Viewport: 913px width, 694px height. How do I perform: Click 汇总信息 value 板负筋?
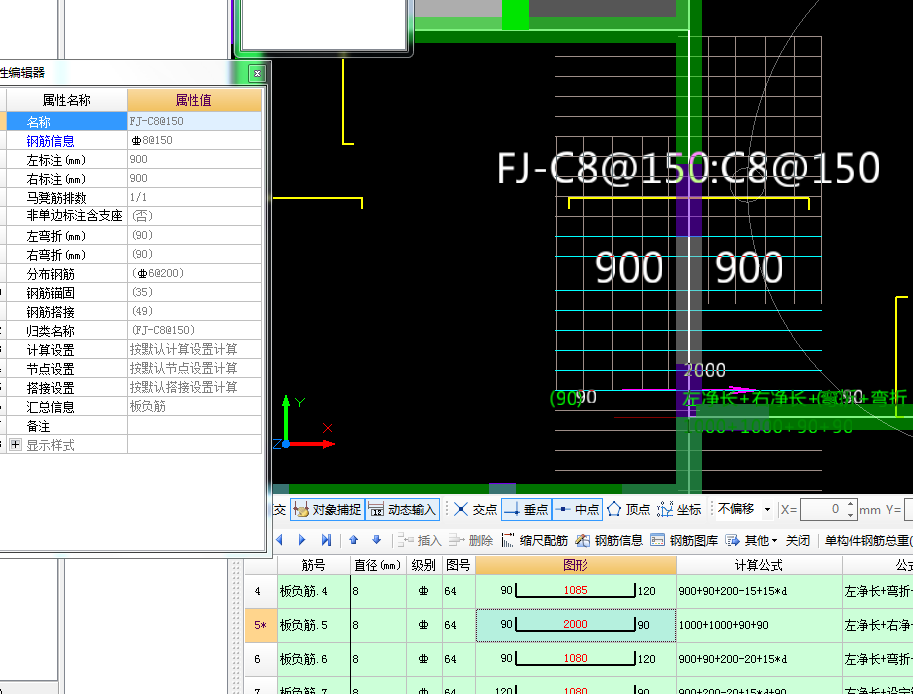pyautogui.click(x=194, y=406)
